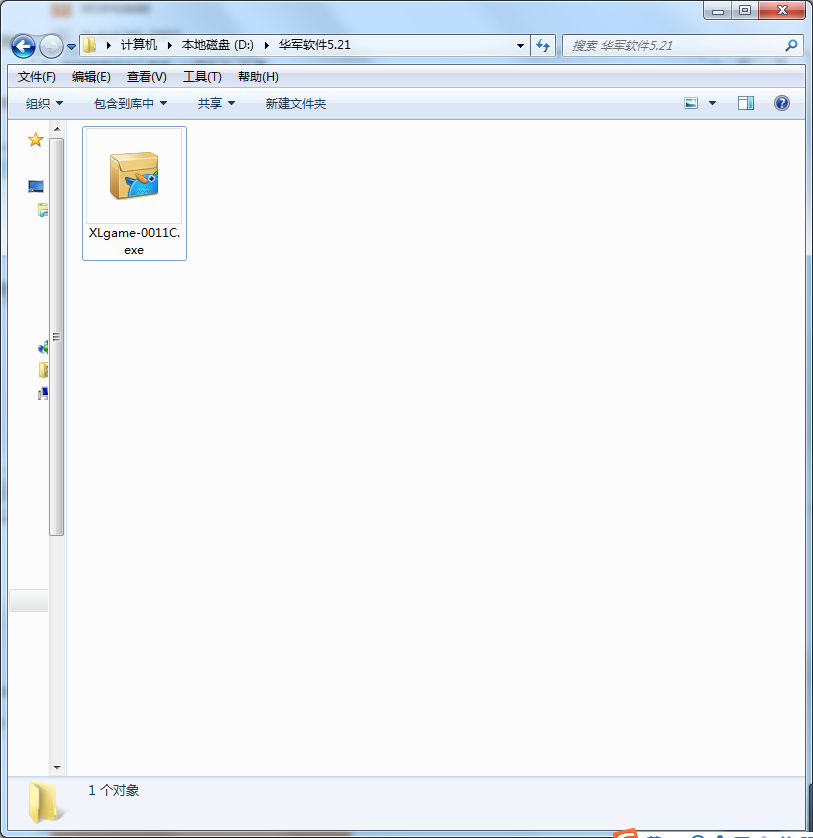Change view with the view icon
The height and width of the screenshot is (838, 813).
tap(691, 103)
